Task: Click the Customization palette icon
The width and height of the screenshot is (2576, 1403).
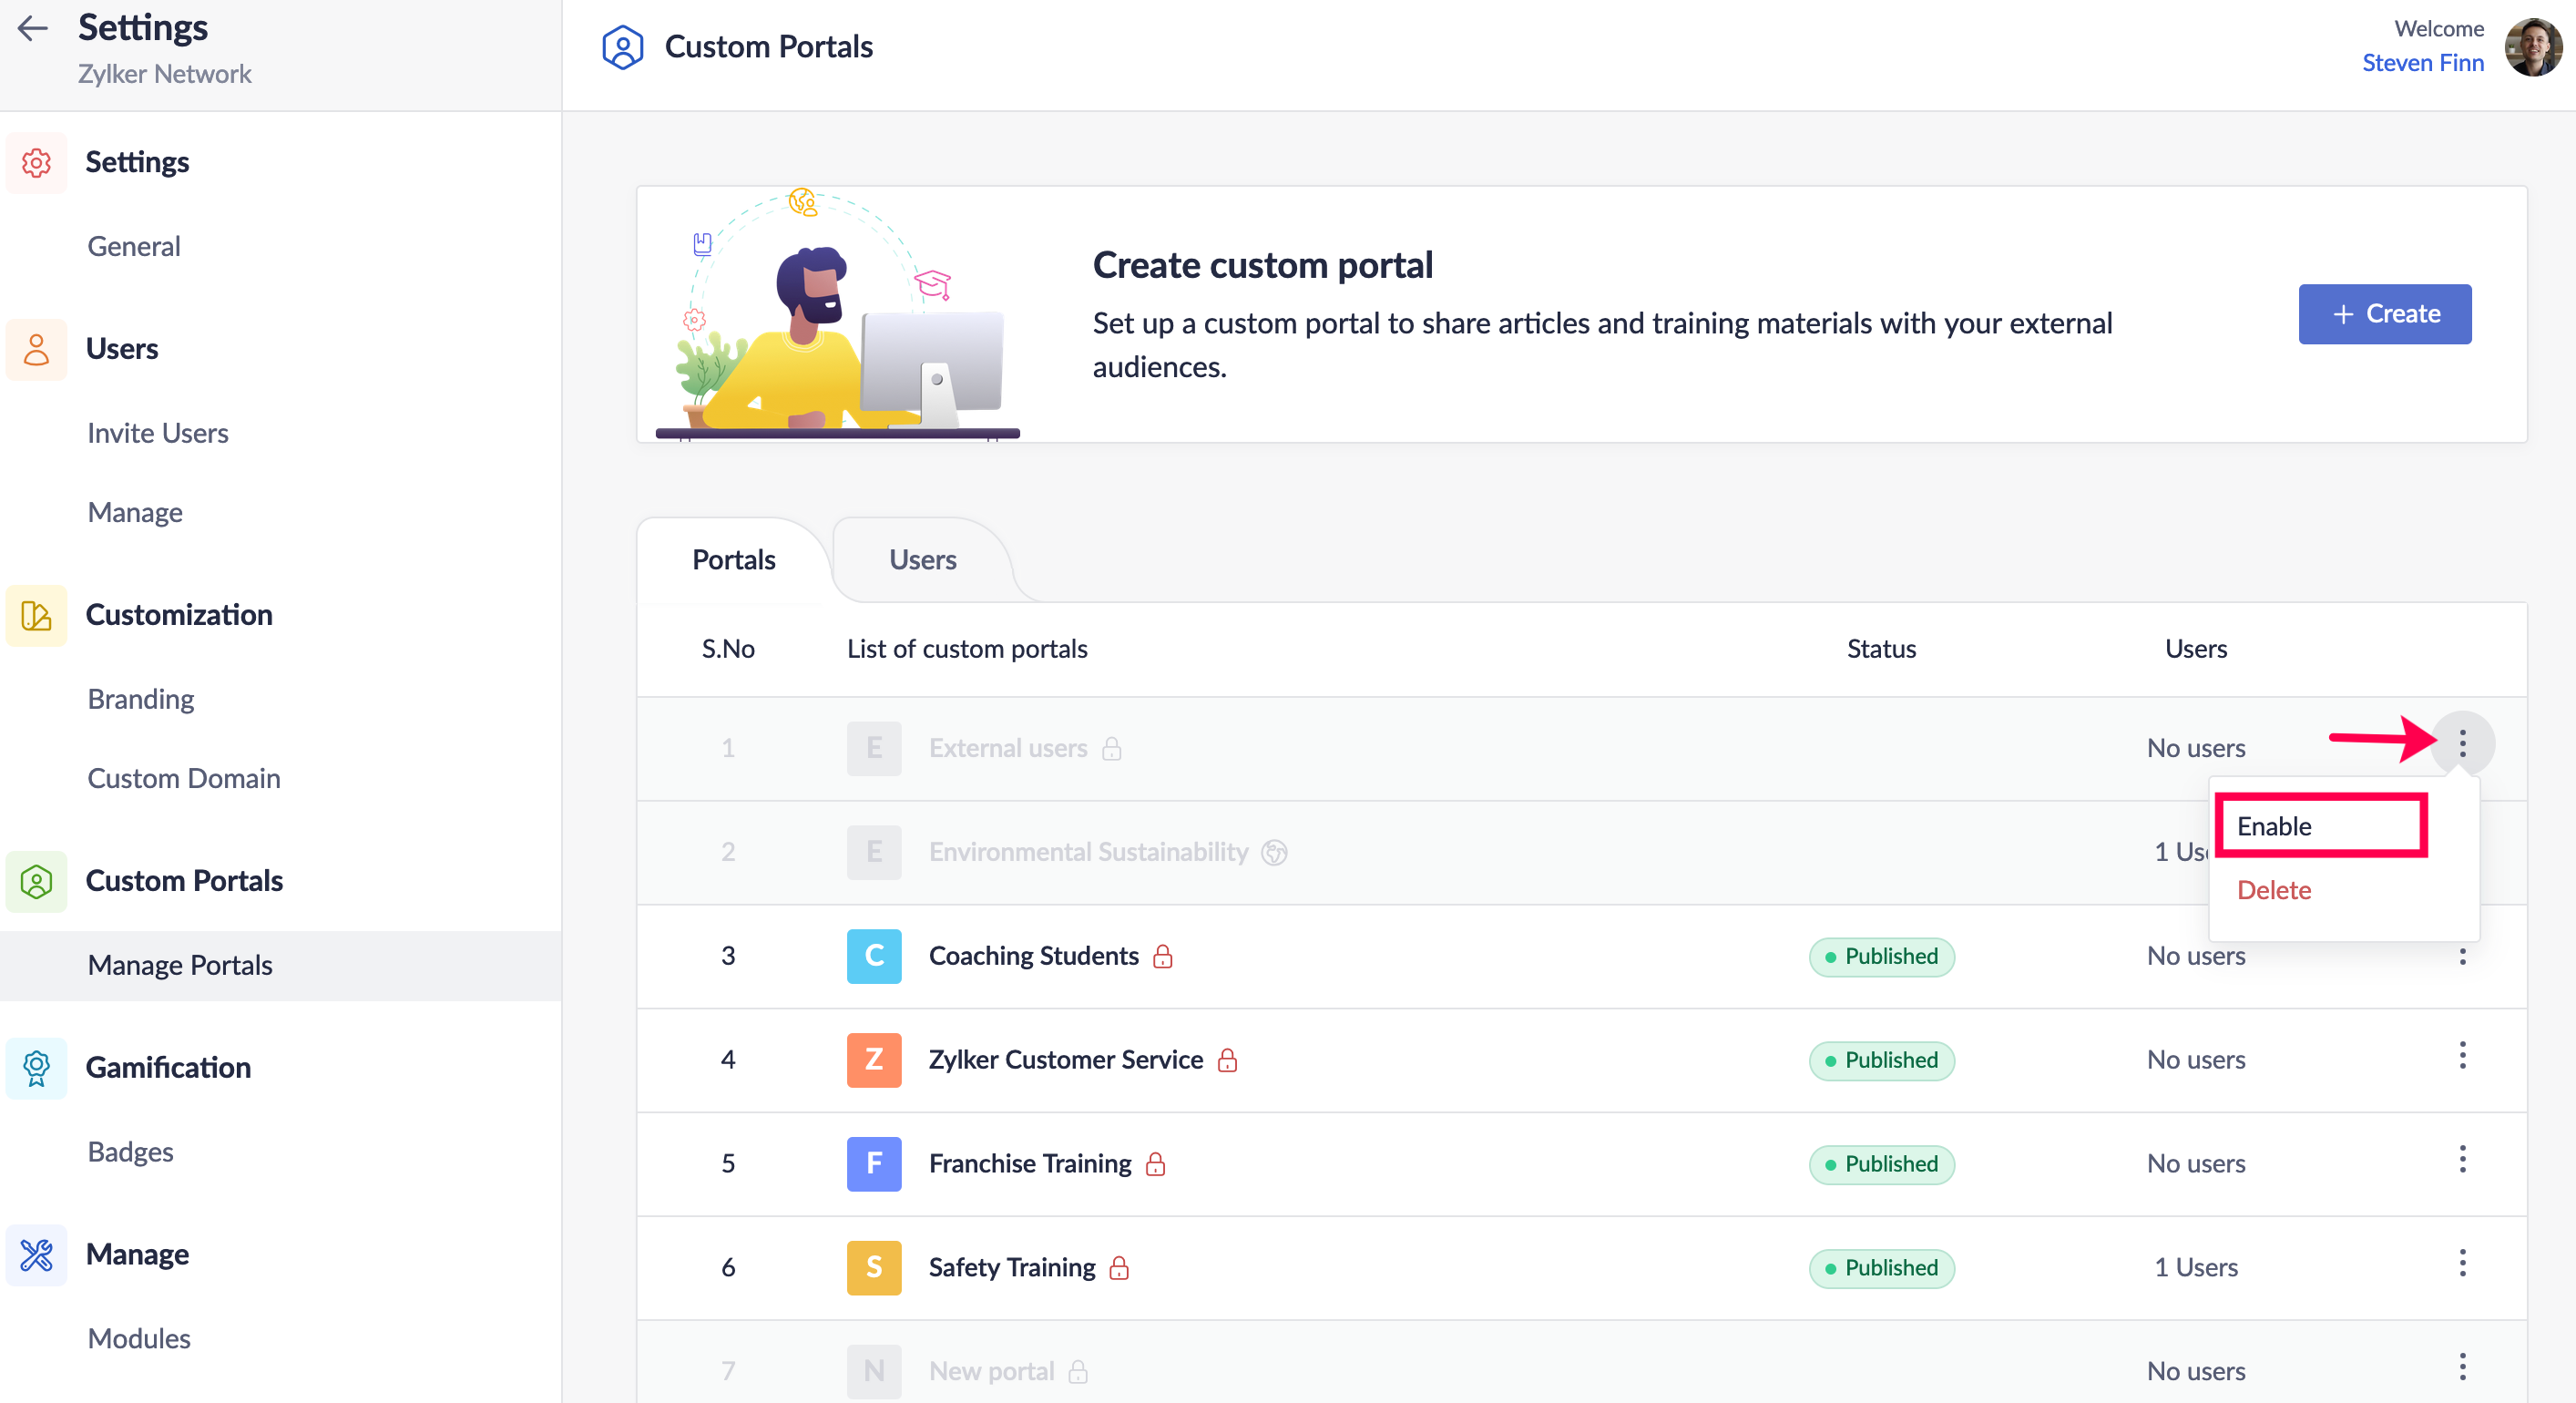Action: (37, 615)
